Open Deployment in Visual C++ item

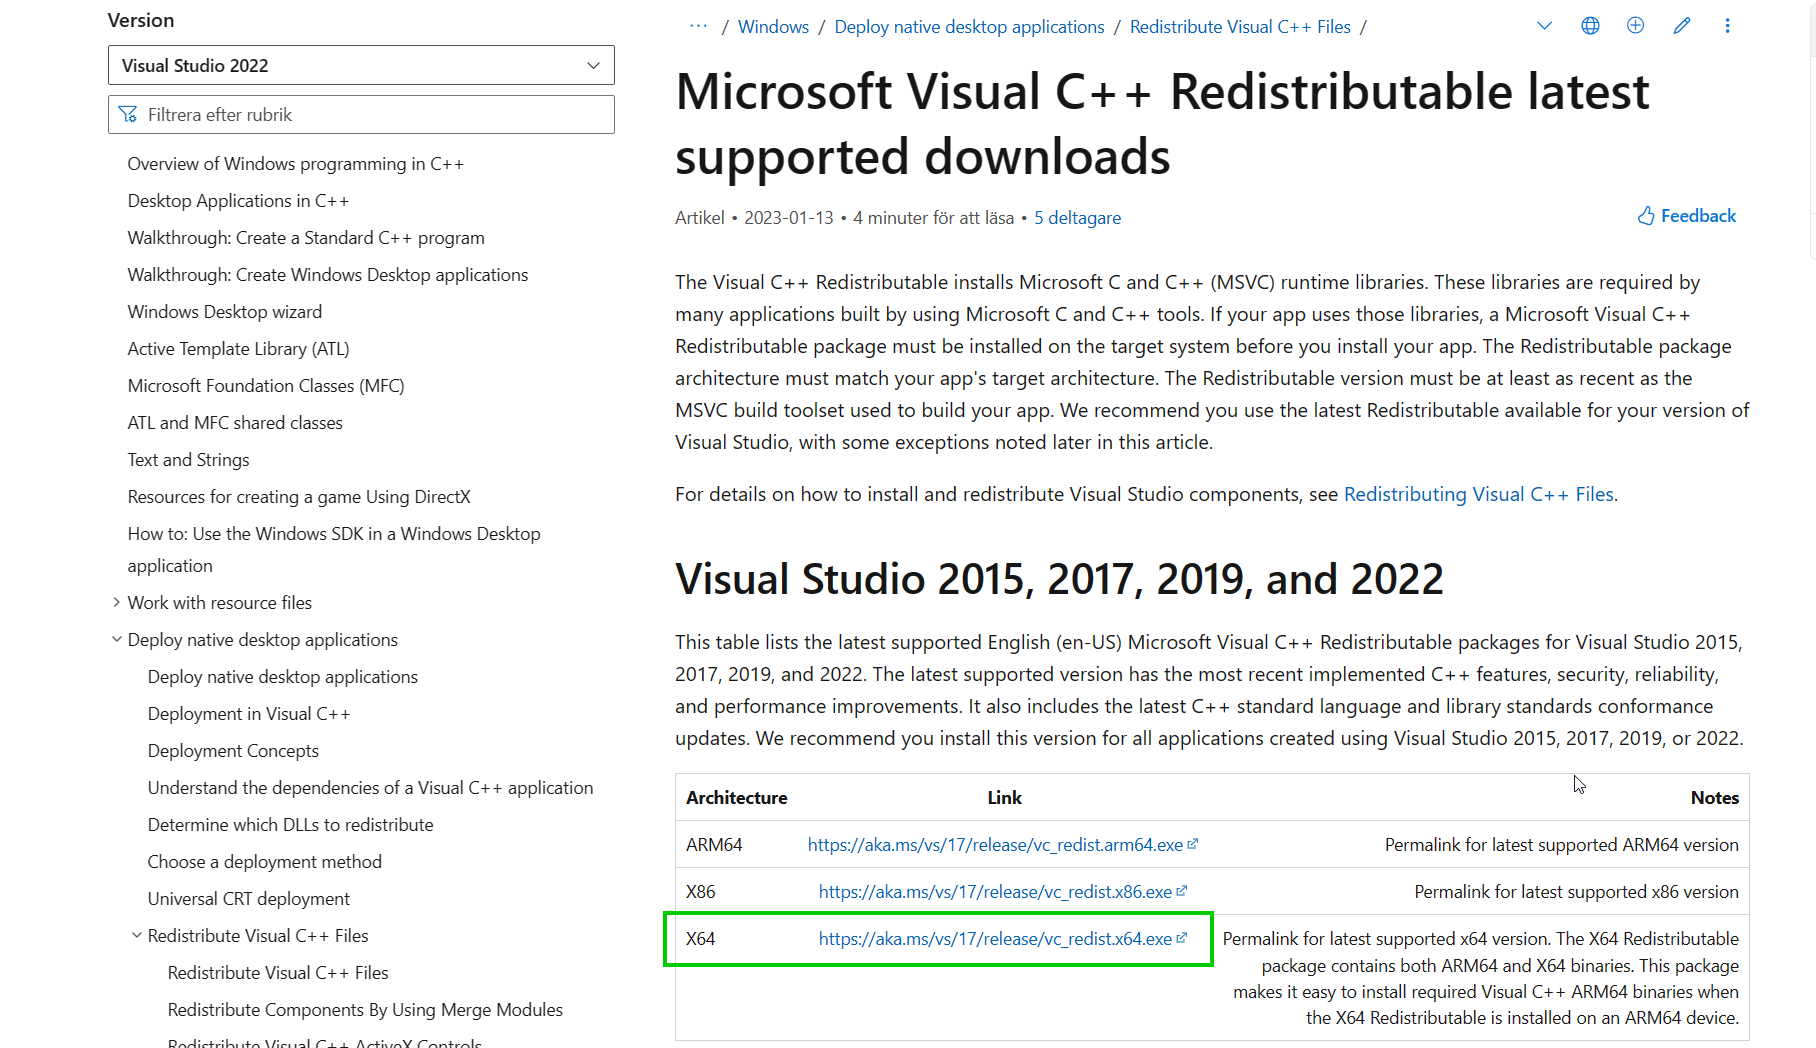click(249, 714)
